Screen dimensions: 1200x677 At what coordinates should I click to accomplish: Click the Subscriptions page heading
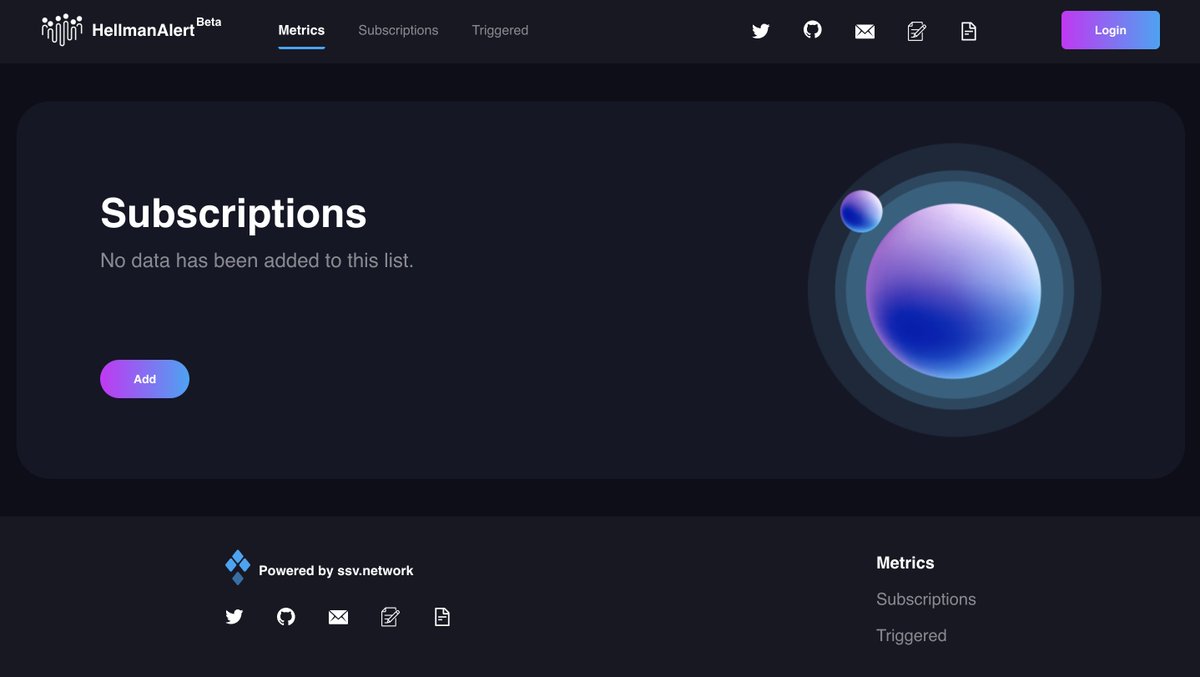(234, 213)
